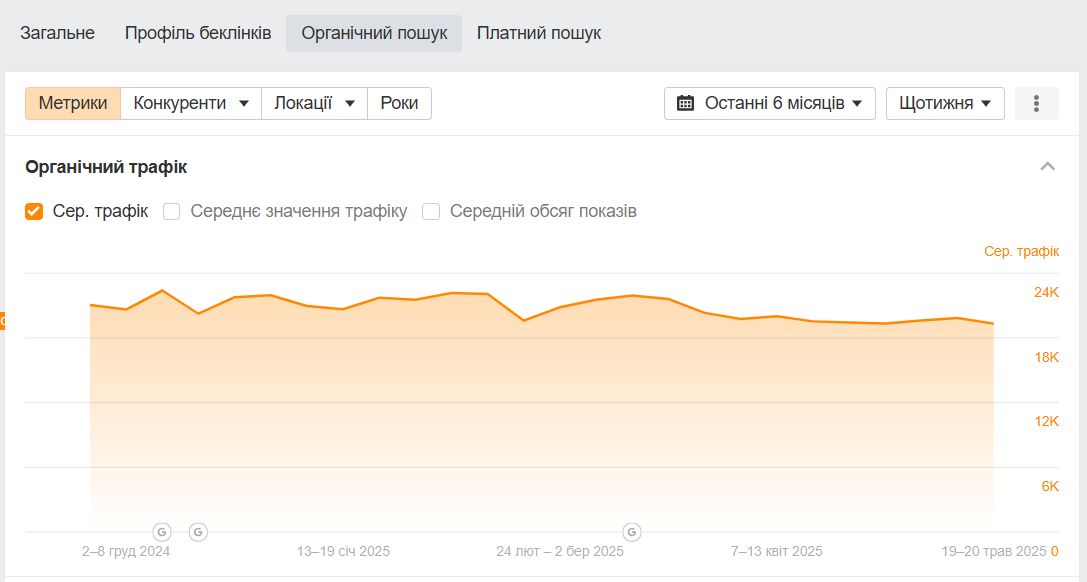Switch to the Загальне tab
1087x582 pixels.
pos(57,33)
